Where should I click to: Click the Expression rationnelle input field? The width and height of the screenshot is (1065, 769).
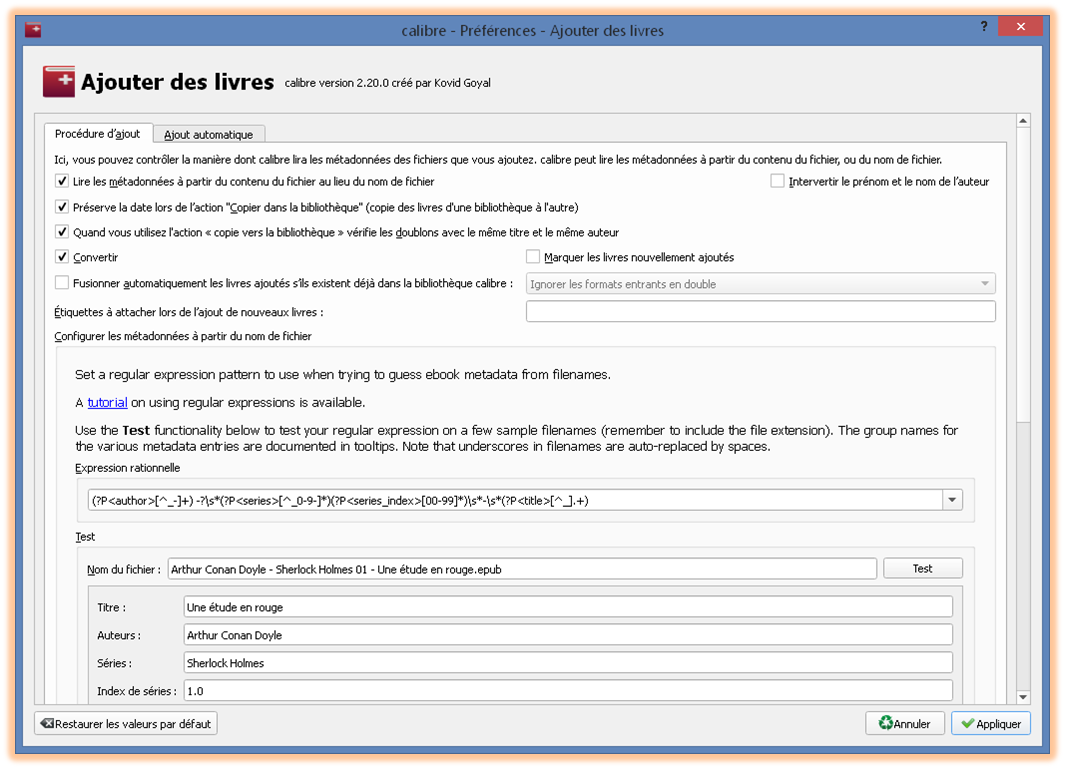tap(516, 501)
